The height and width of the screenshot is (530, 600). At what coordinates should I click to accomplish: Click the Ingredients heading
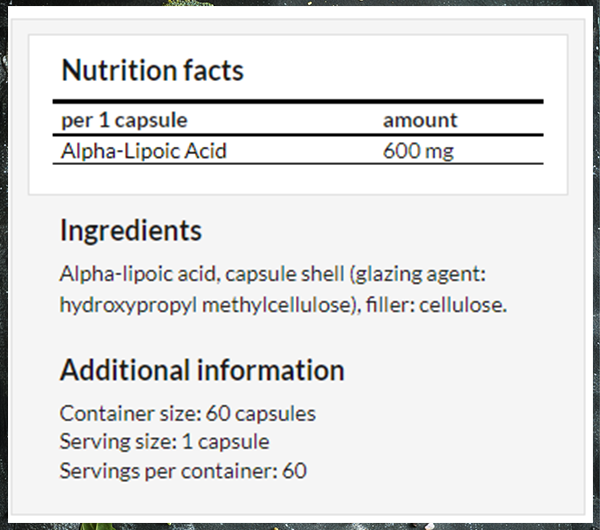tap(131, 232)
